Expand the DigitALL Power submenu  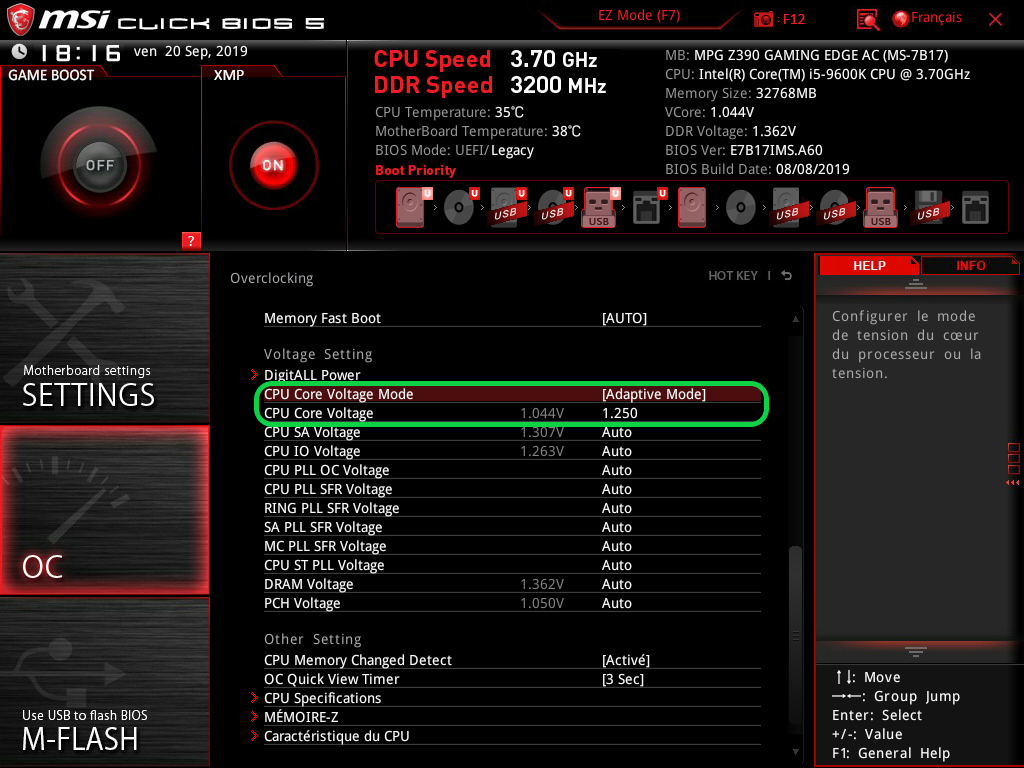click(312, 375)
